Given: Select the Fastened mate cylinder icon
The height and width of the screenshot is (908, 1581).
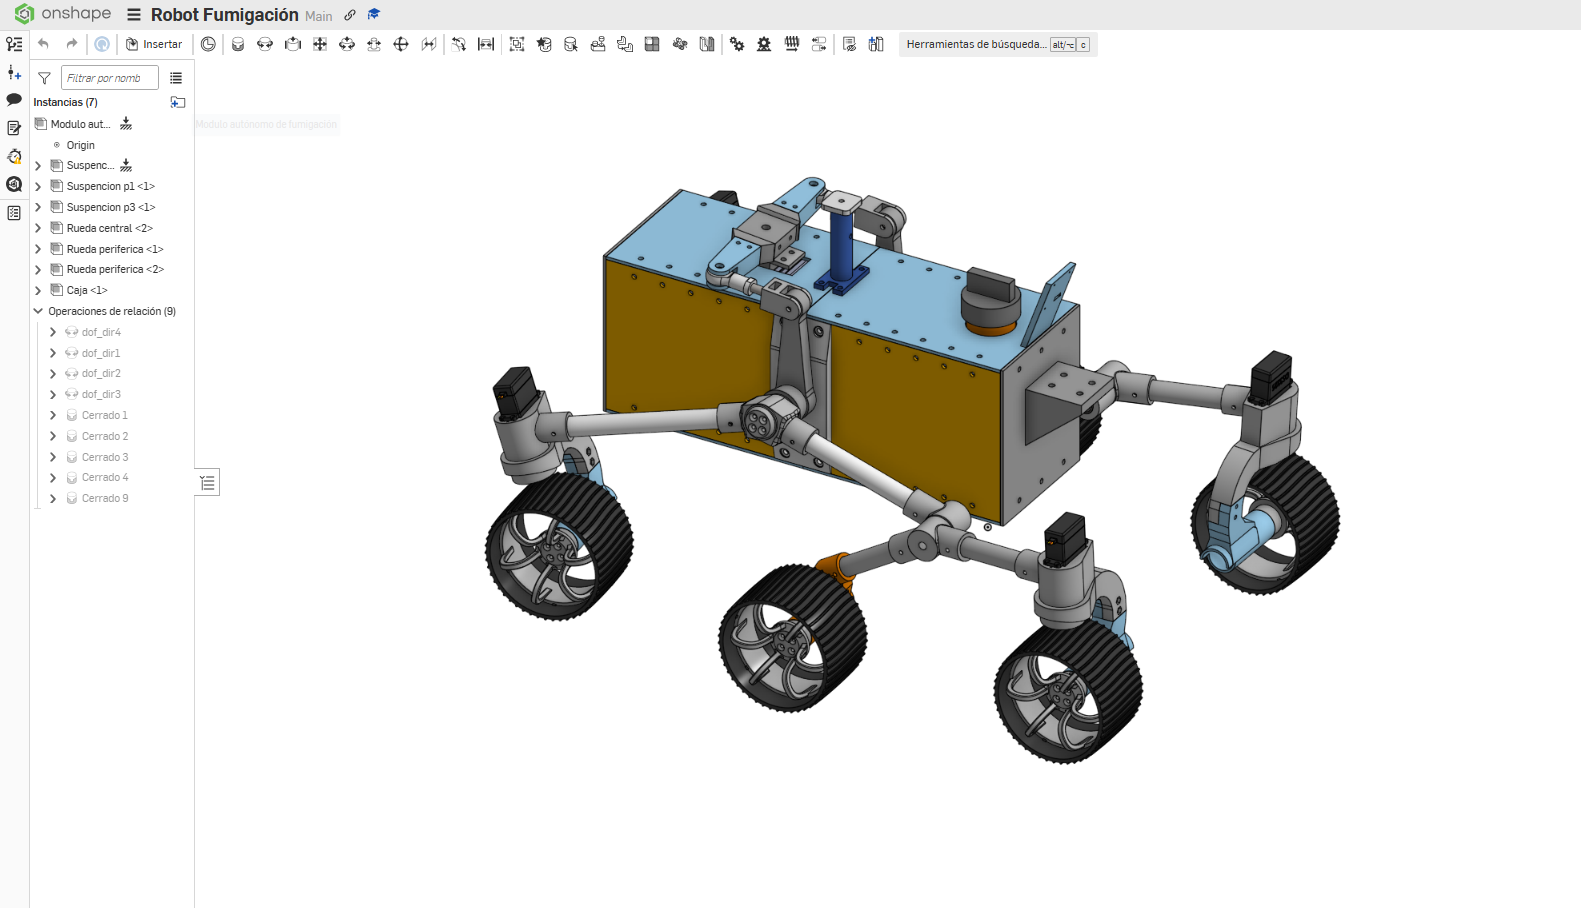Looking at the screenshot, I should [238, 44].
